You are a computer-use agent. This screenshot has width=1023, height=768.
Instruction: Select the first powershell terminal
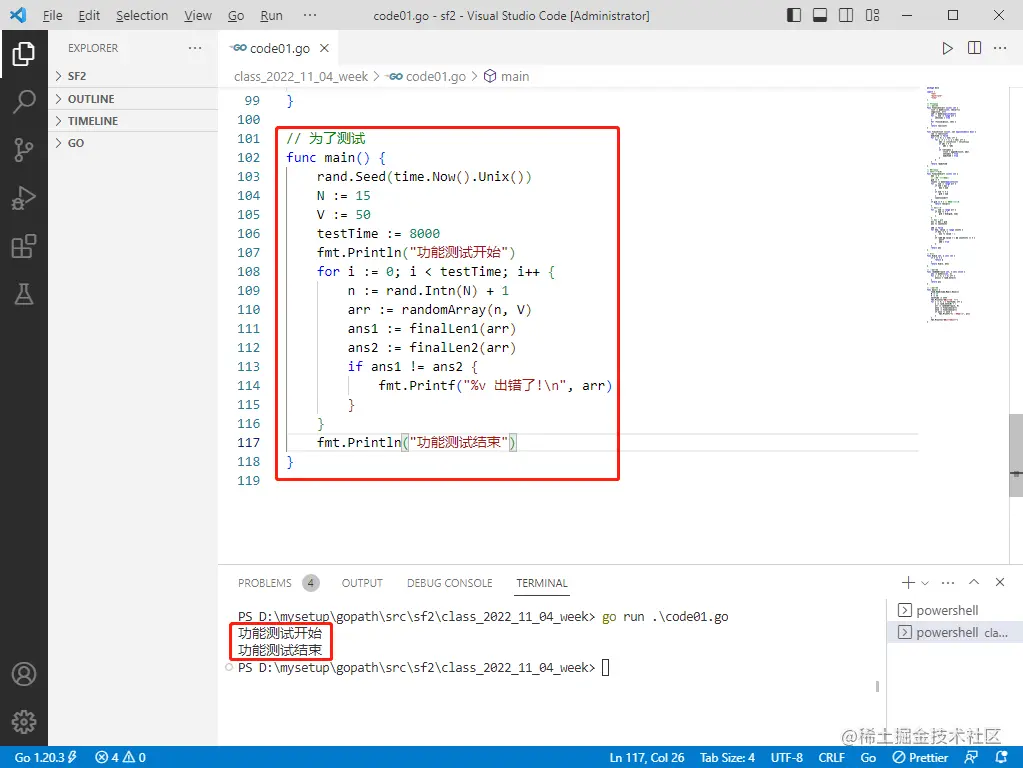pos(954,610)
